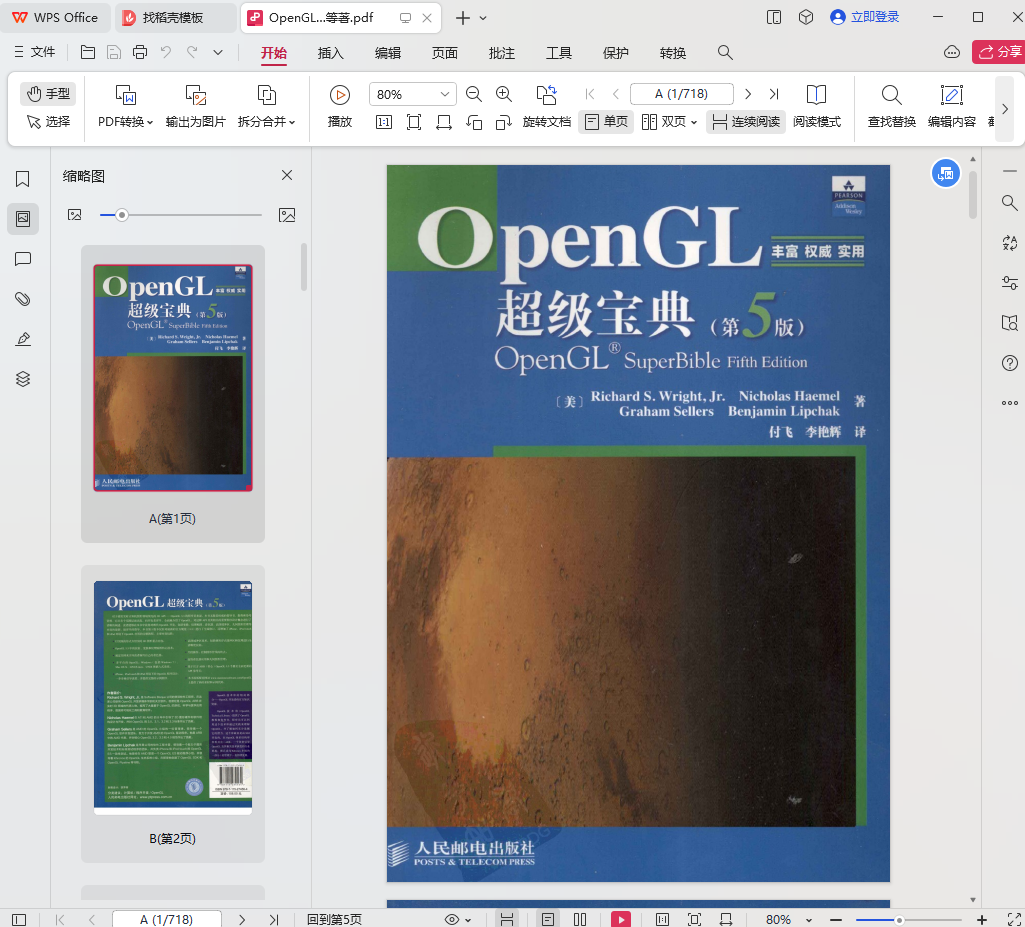Switch to the 插入 ribbon tab
Screen dimensions: 1025x927
tap(330, 53)
